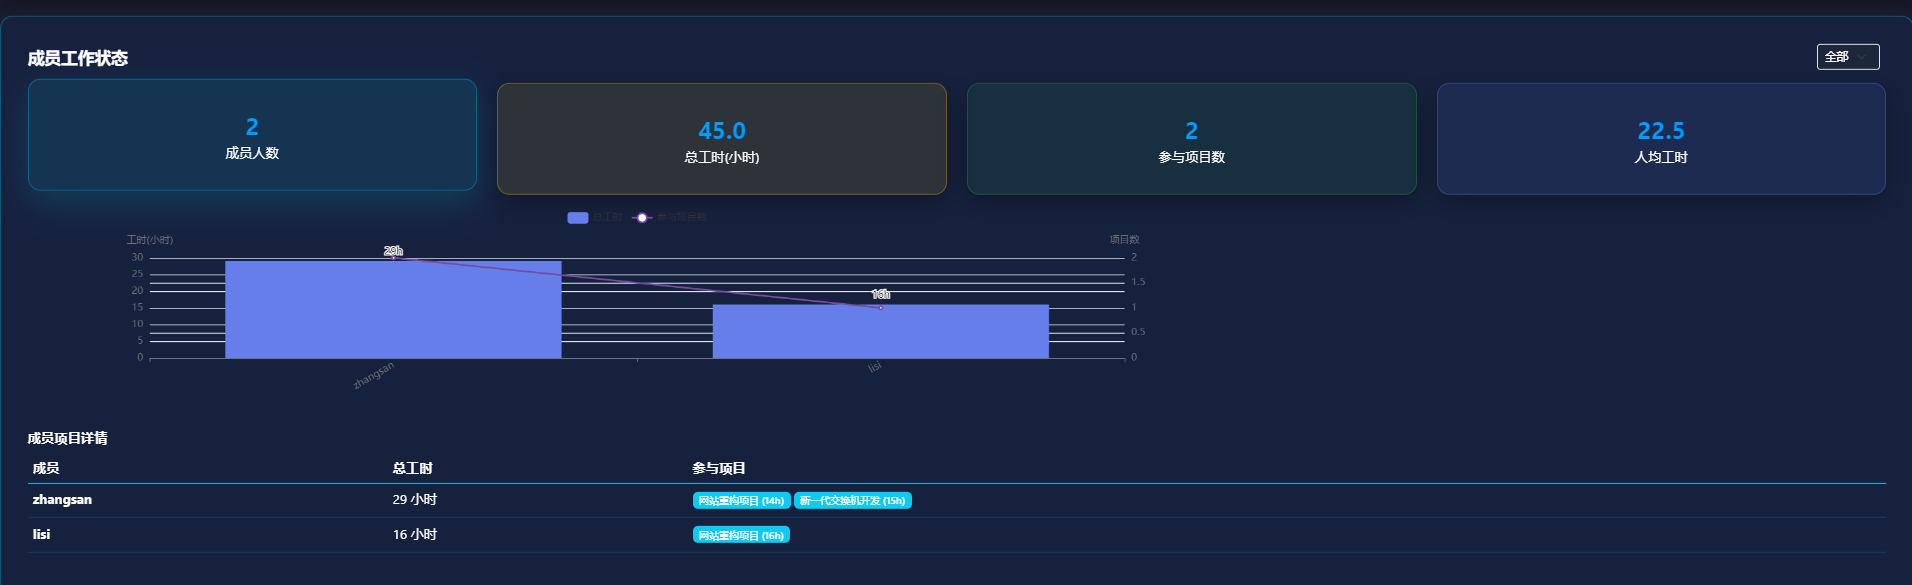Image resolution: width=1912 pixels, height=585 pixels.
Task: Select the 成员人数 summary card
Action: click(252, 135)
